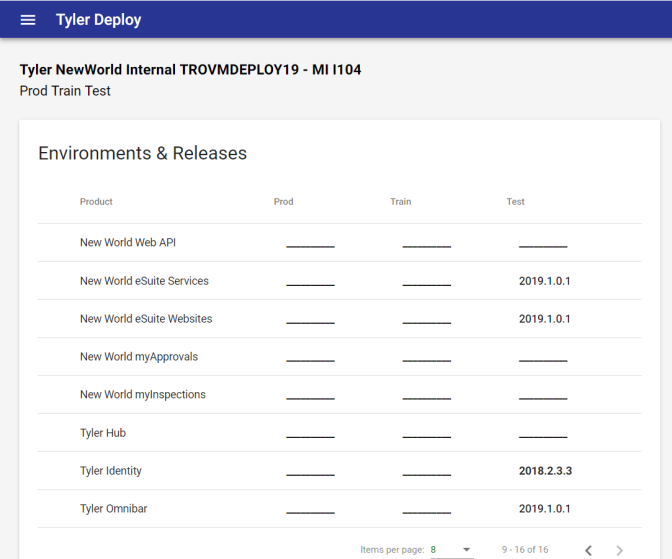Click the Tyler Deploy app title

click(x=98, y=20)
